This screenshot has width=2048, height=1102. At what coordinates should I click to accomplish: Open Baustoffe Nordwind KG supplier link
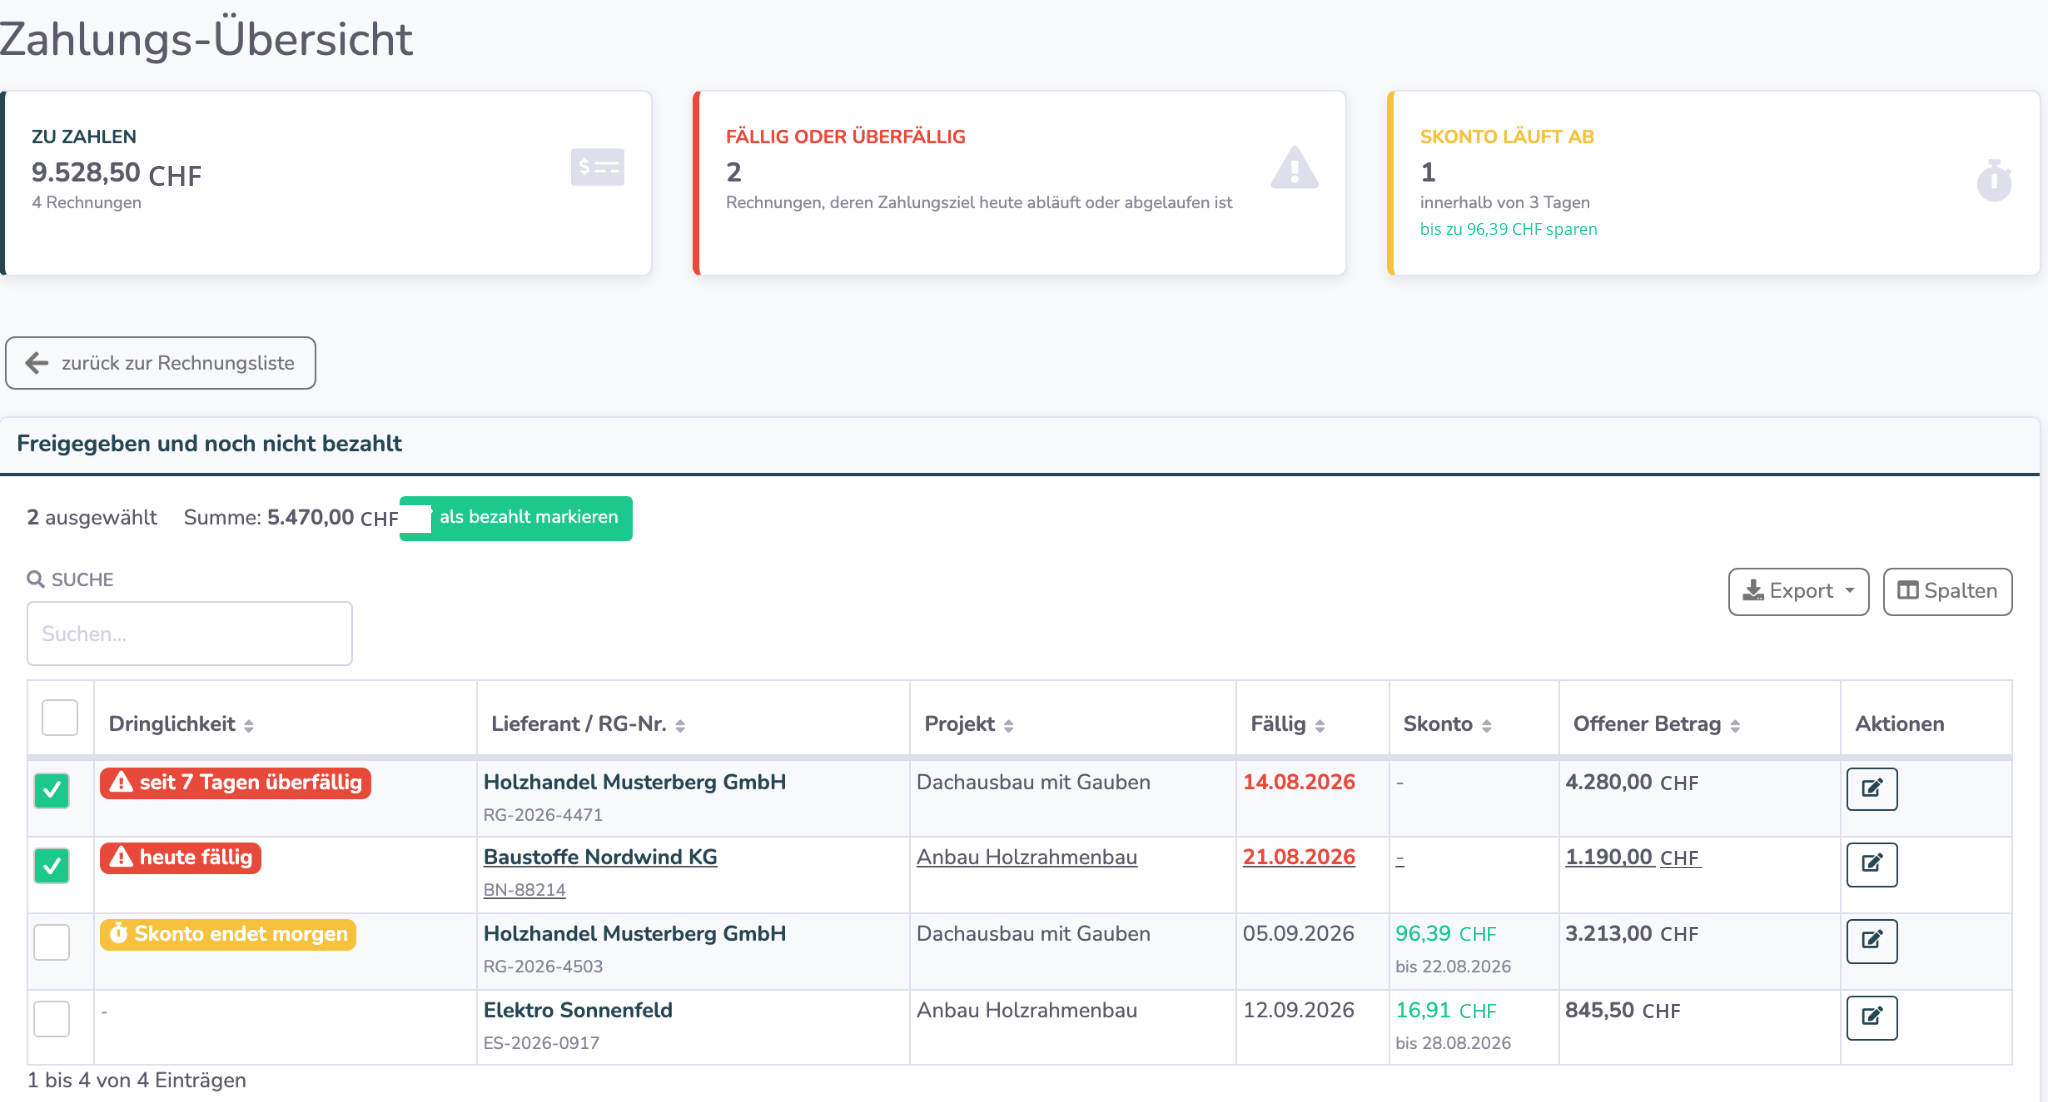(600, 857)
